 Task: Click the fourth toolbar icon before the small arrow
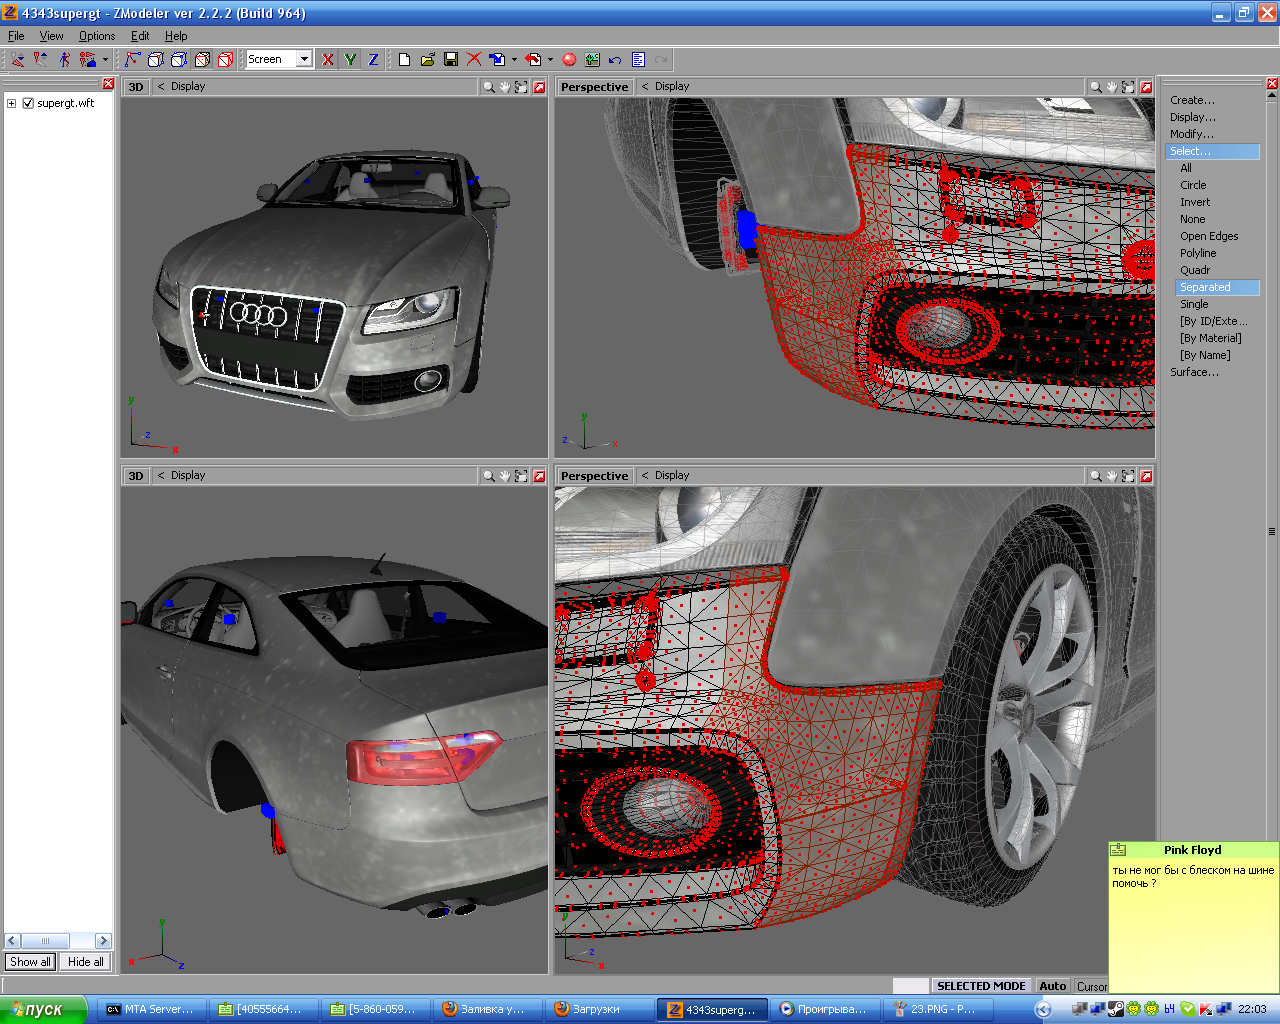click(88, 60)
